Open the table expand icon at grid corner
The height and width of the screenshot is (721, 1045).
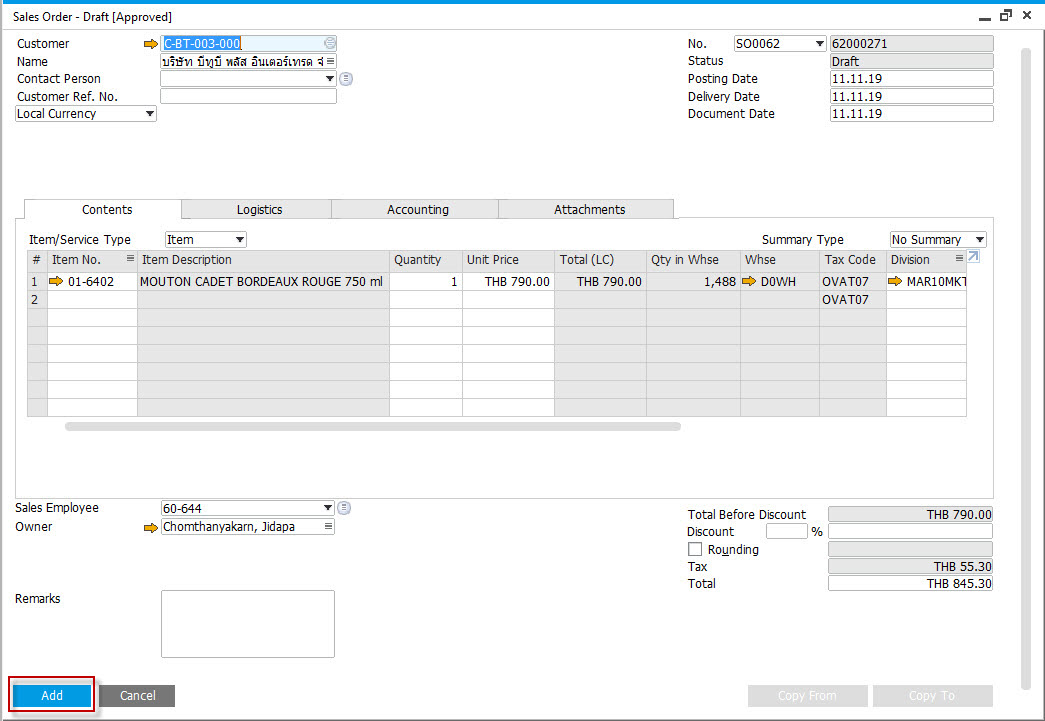click(973, 257)
